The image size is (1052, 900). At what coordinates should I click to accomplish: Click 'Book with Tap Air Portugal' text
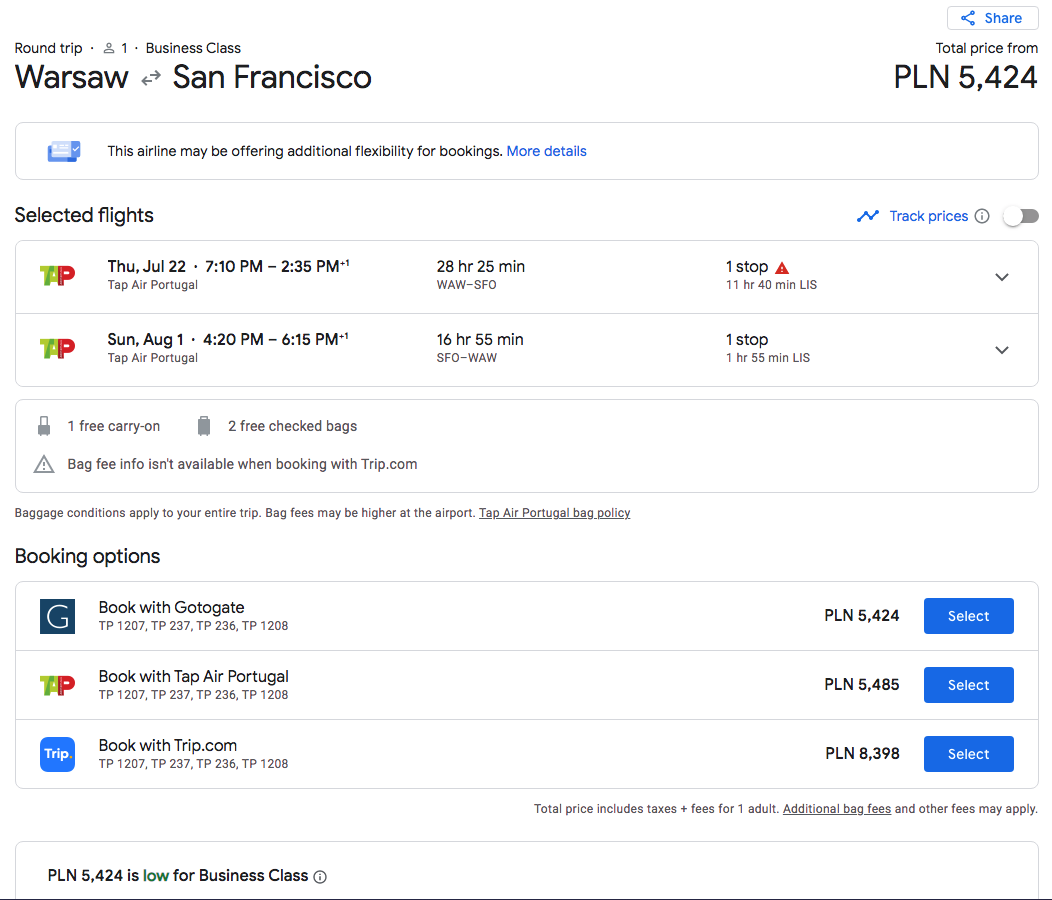[x=193, y=677]
